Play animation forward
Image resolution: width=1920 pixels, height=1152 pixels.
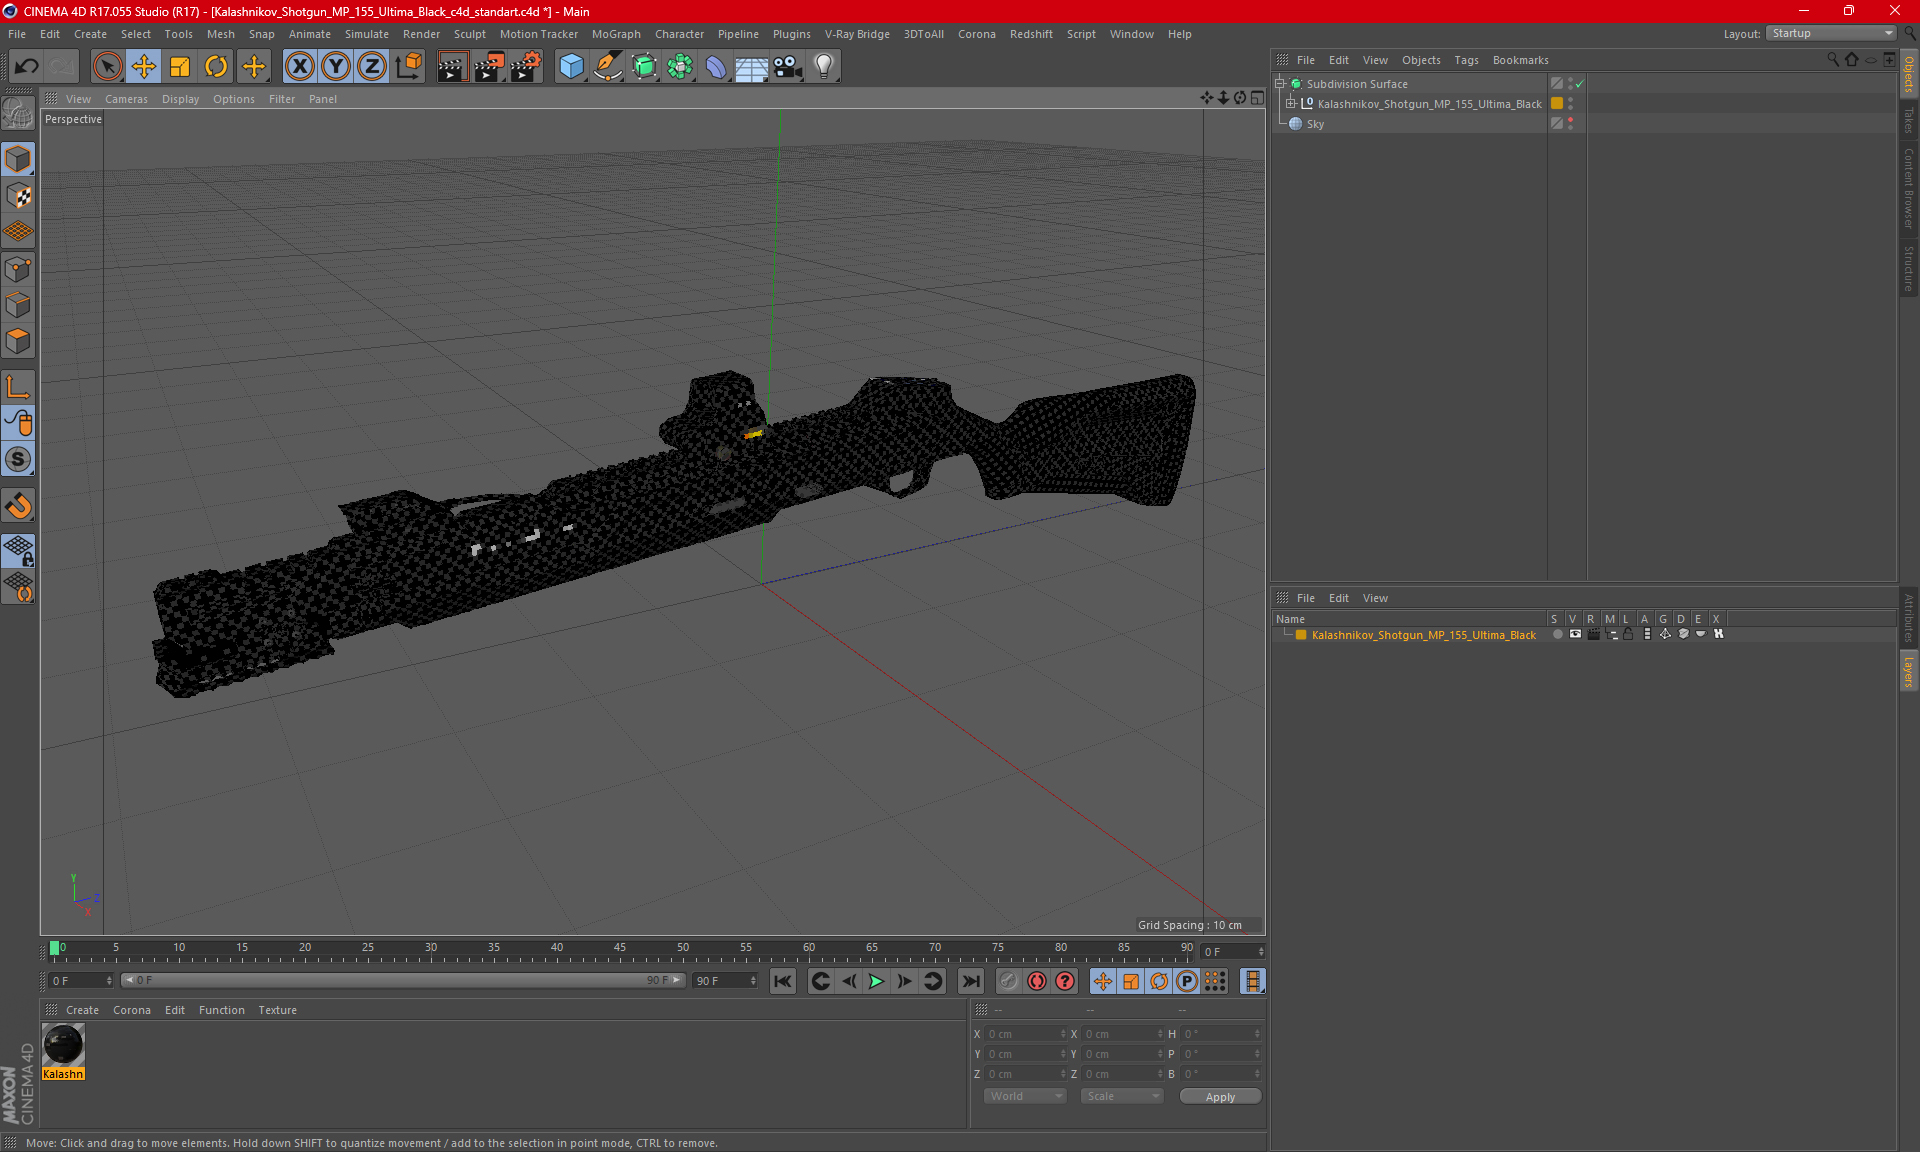(876, 981)
